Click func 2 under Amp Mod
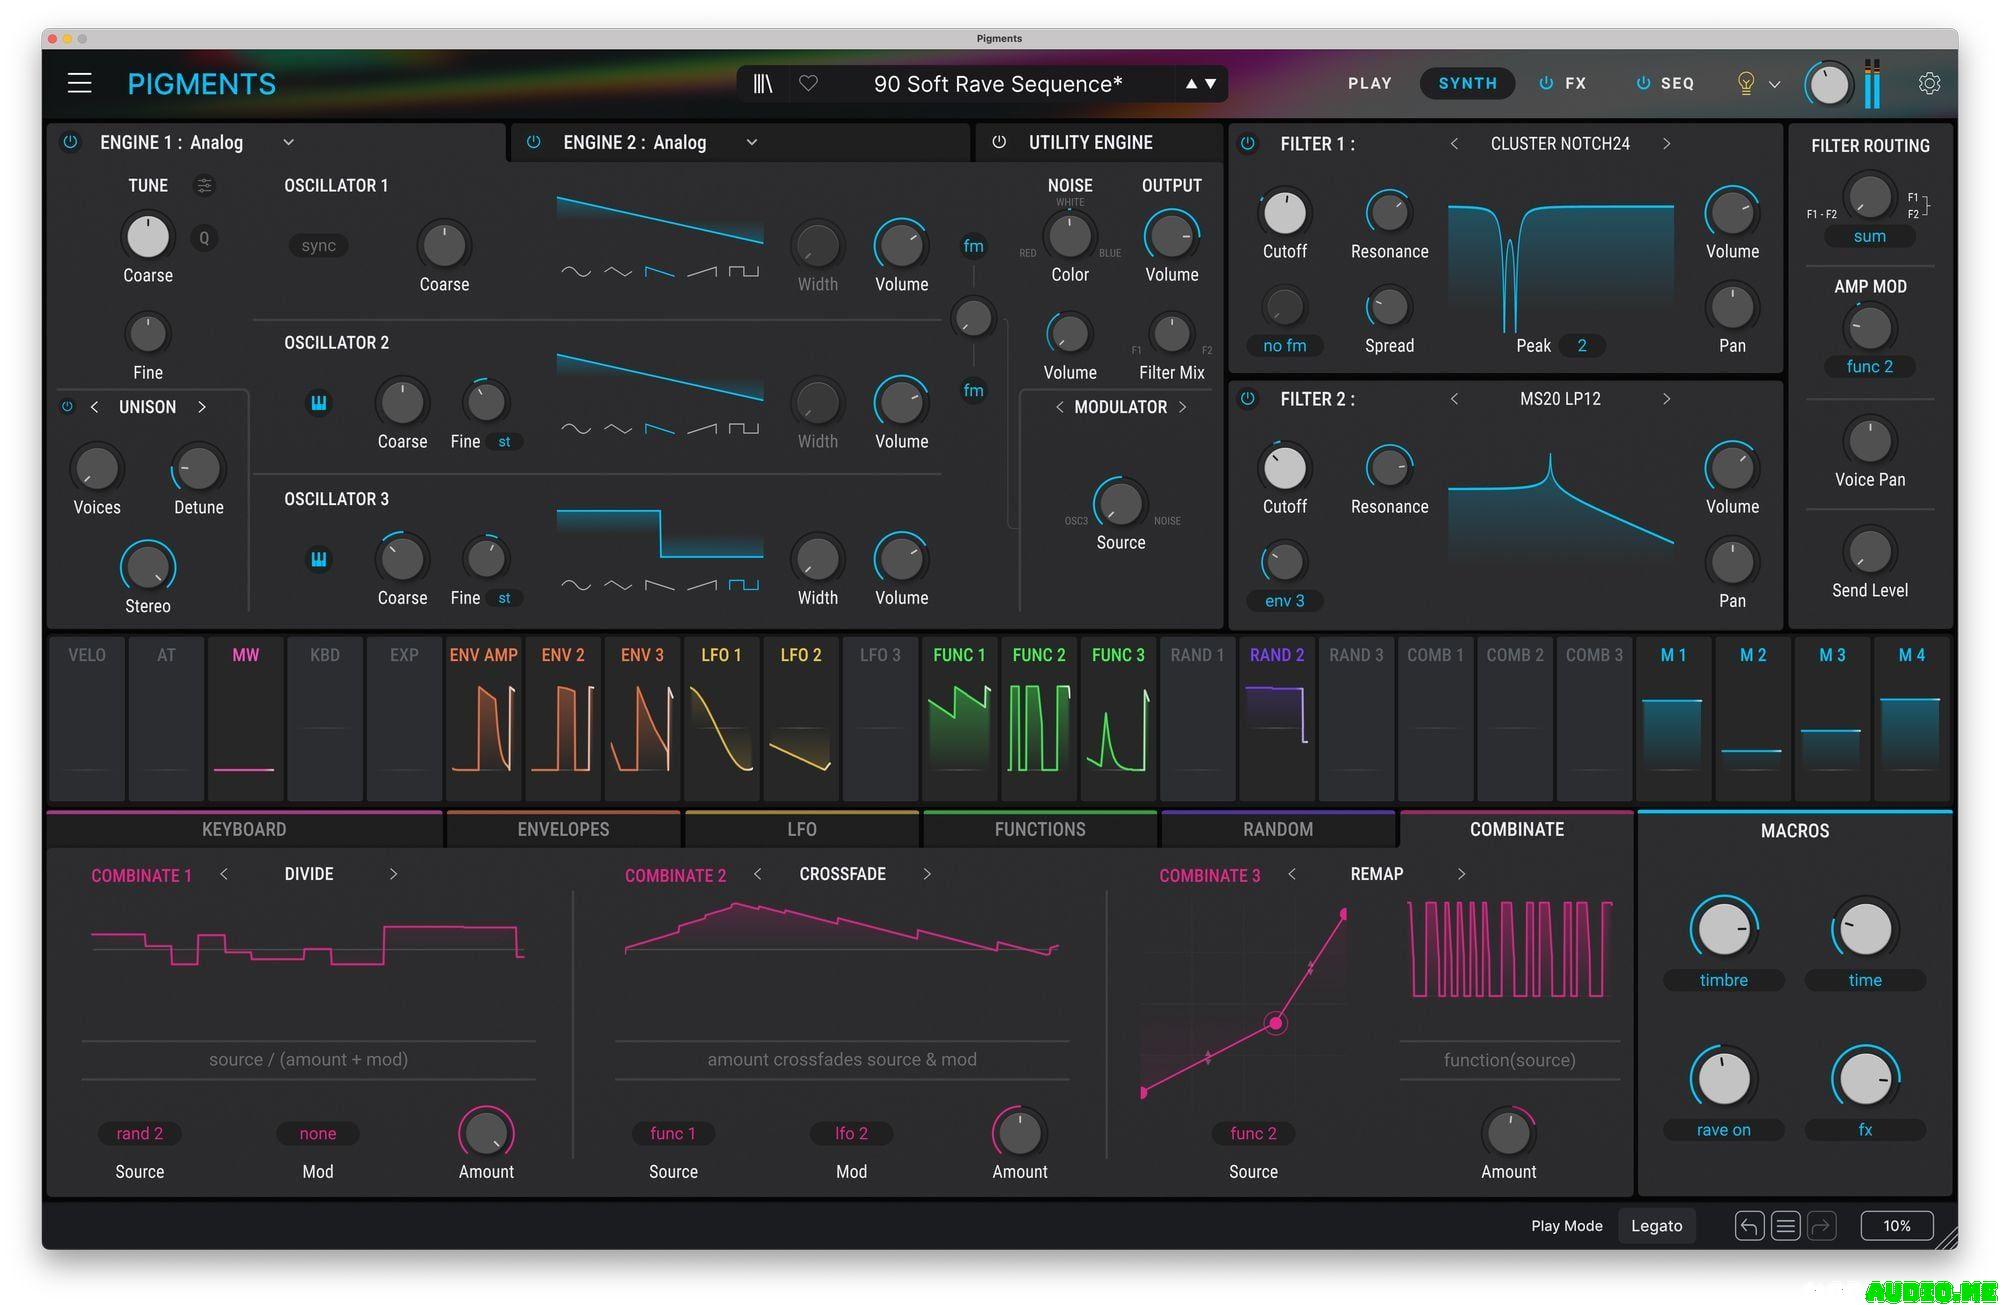Viewport: 2000px width, 1305px height. pos(1869,366)
